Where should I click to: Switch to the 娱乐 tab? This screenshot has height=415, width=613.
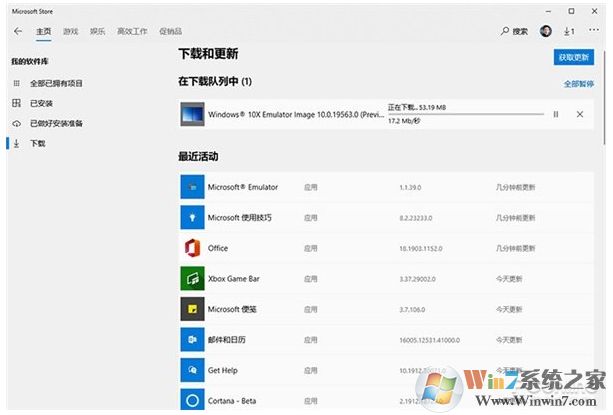(97, 31)
